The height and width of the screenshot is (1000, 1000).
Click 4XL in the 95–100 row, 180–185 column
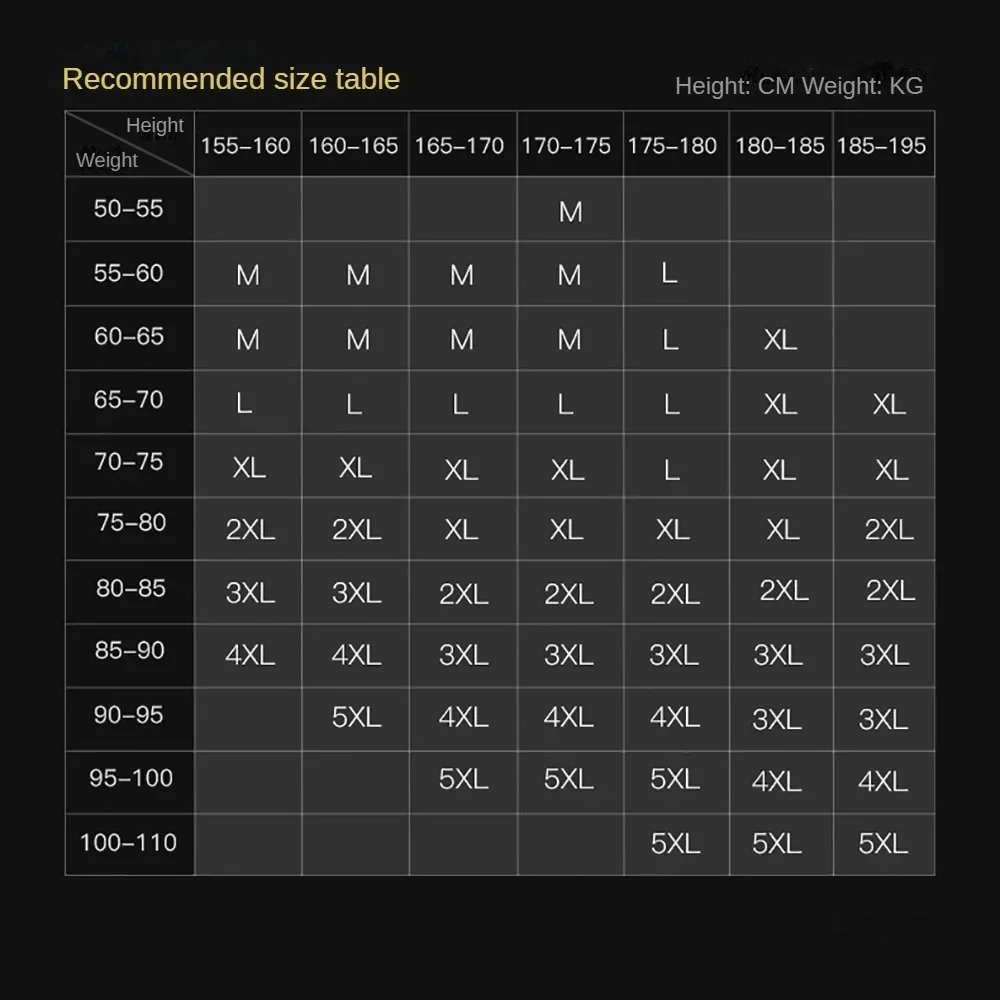tap(777, 781)
